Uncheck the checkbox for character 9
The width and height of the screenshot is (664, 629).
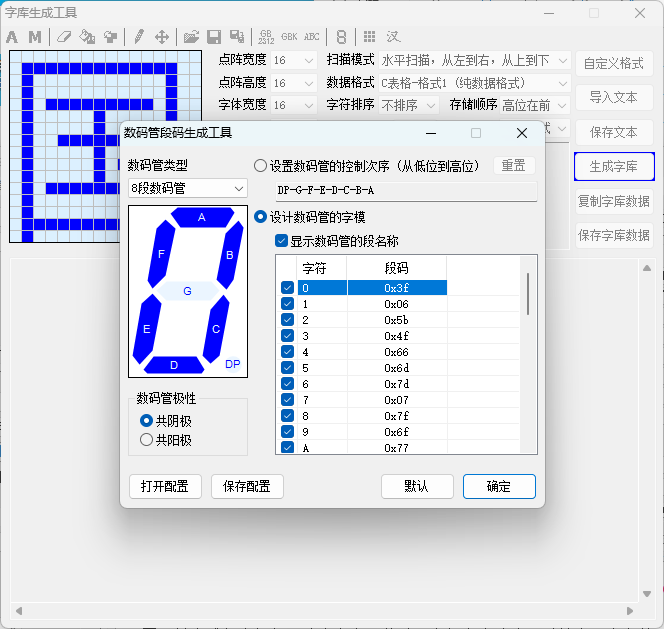pyautogui.click(x=287, y=432)
